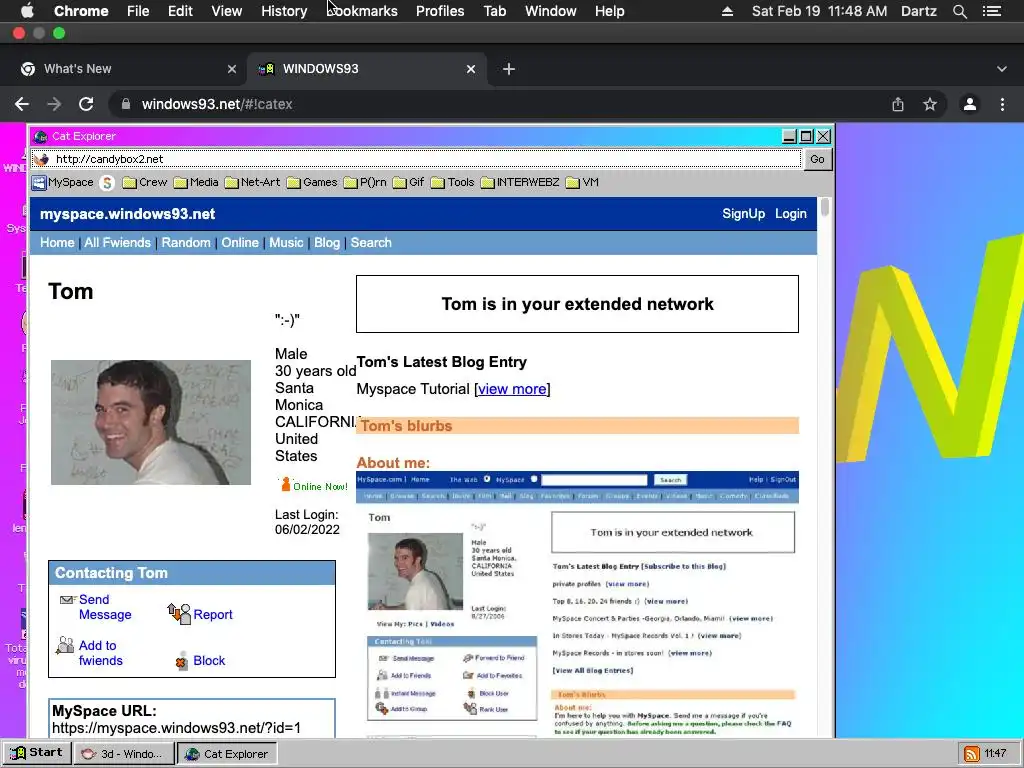Image resolution: width=1024 pixels, height=768 pixels.
Task: Click the Chrome forward arrow
Action: tap(54, 104)
